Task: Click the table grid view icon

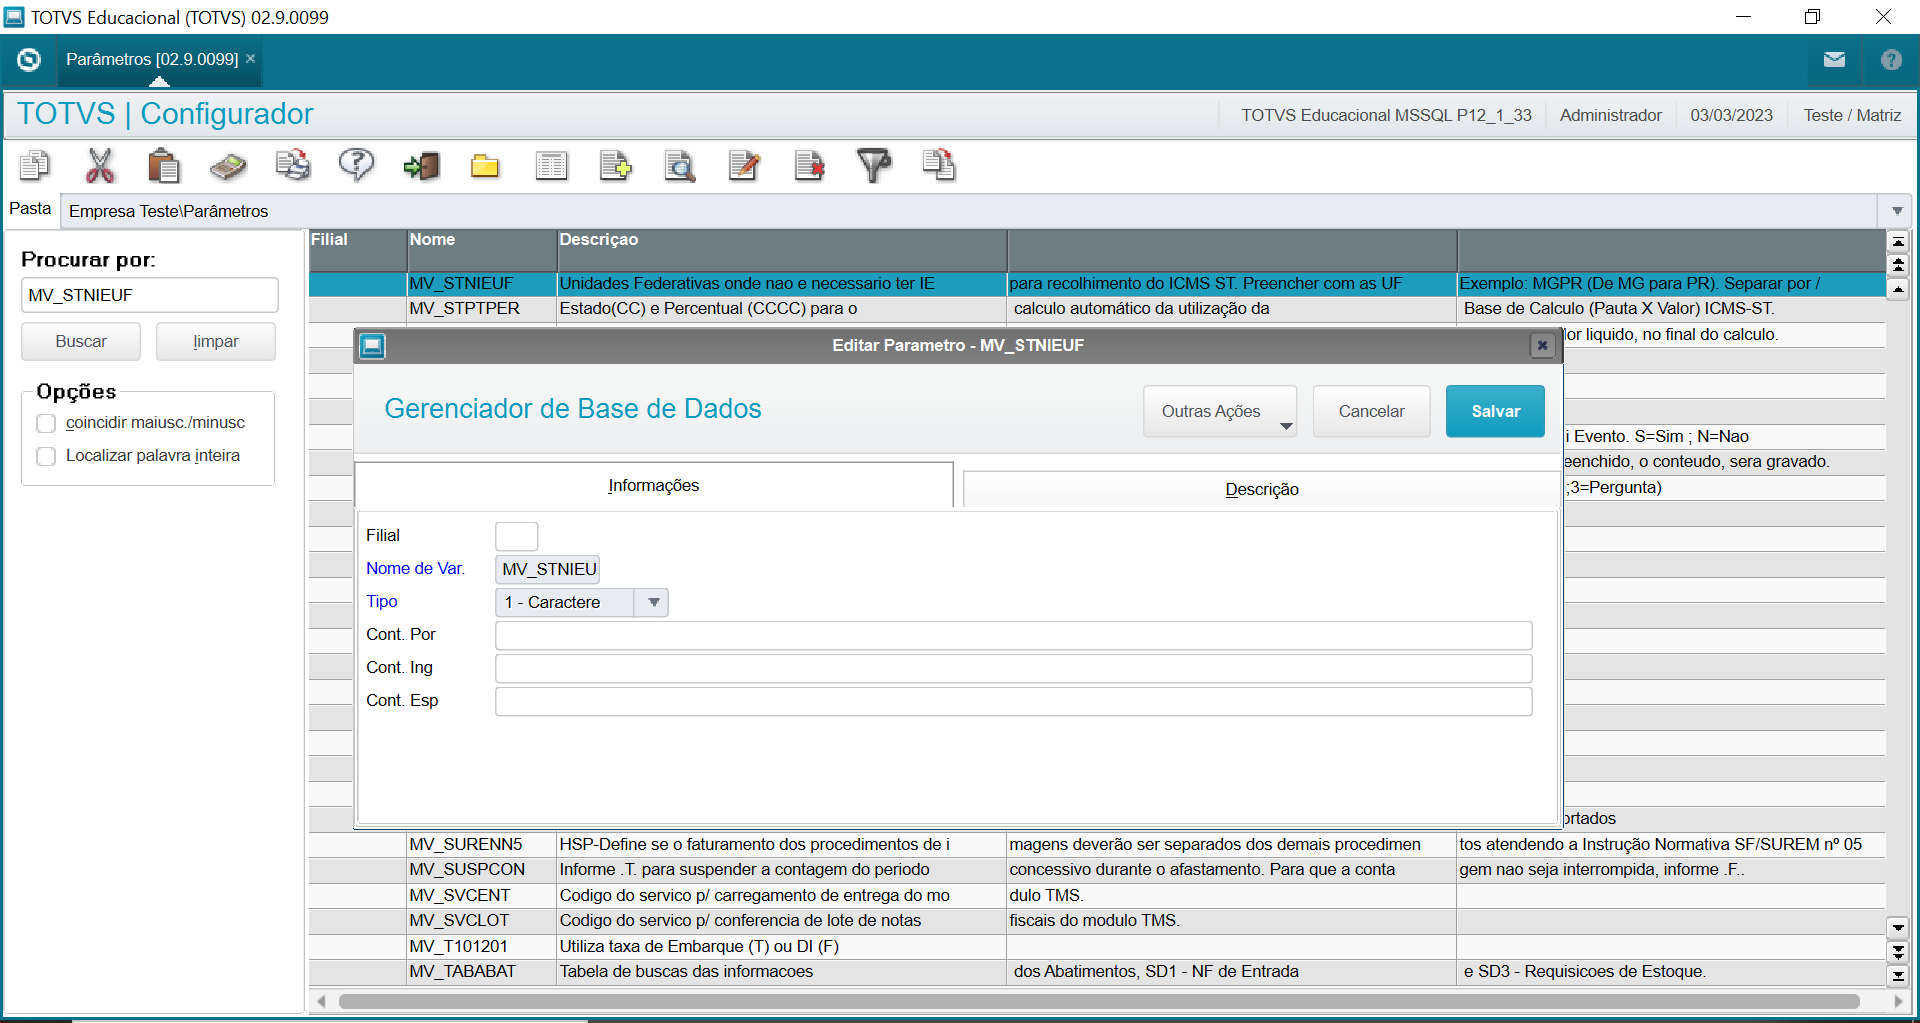Action: [x=551, y=166]
